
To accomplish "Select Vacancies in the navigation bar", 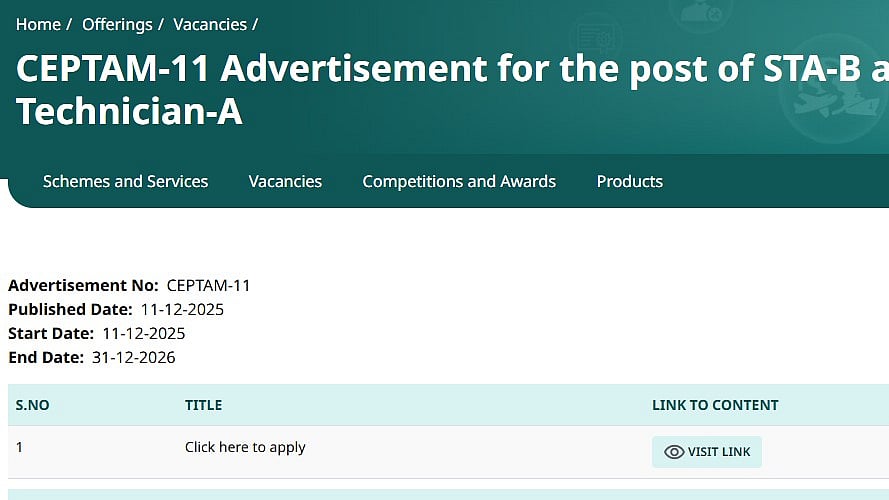I will 285,181.
